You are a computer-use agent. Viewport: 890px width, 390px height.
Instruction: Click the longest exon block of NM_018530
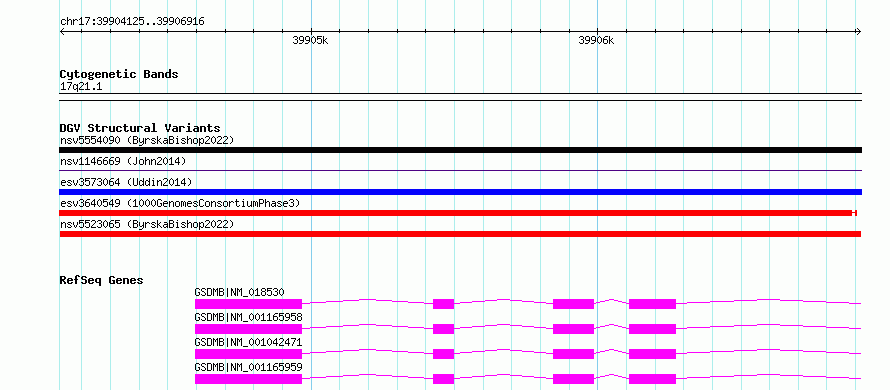tap(249, 304)
